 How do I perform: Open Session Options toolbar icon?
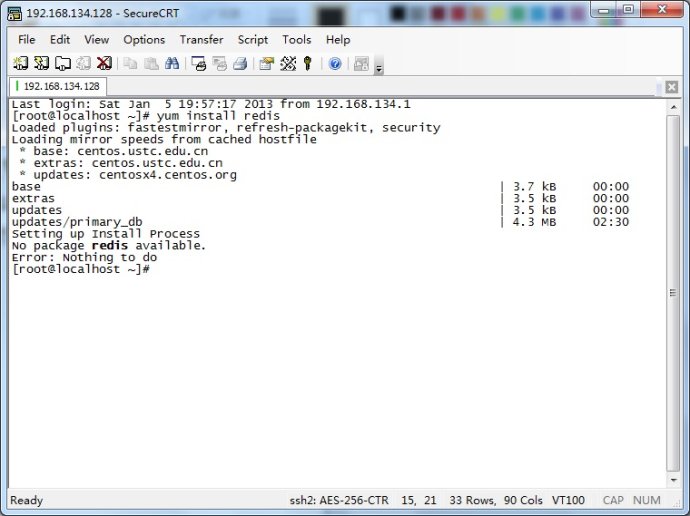click(267, 64)
